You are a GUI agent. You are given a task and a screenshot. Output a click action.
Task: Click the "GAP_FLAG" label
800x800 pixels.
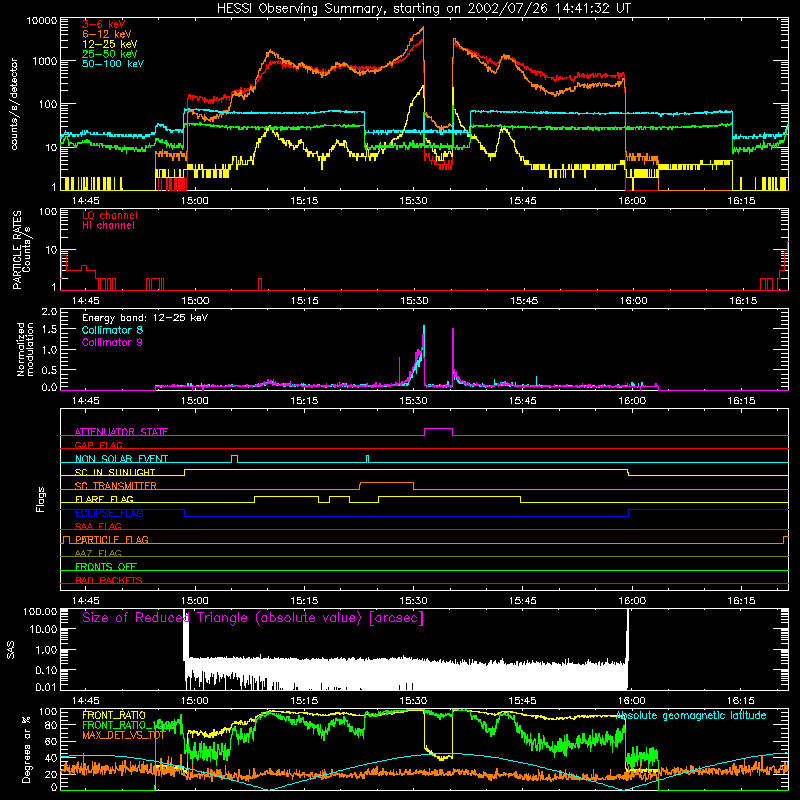[x=98, y=445]
